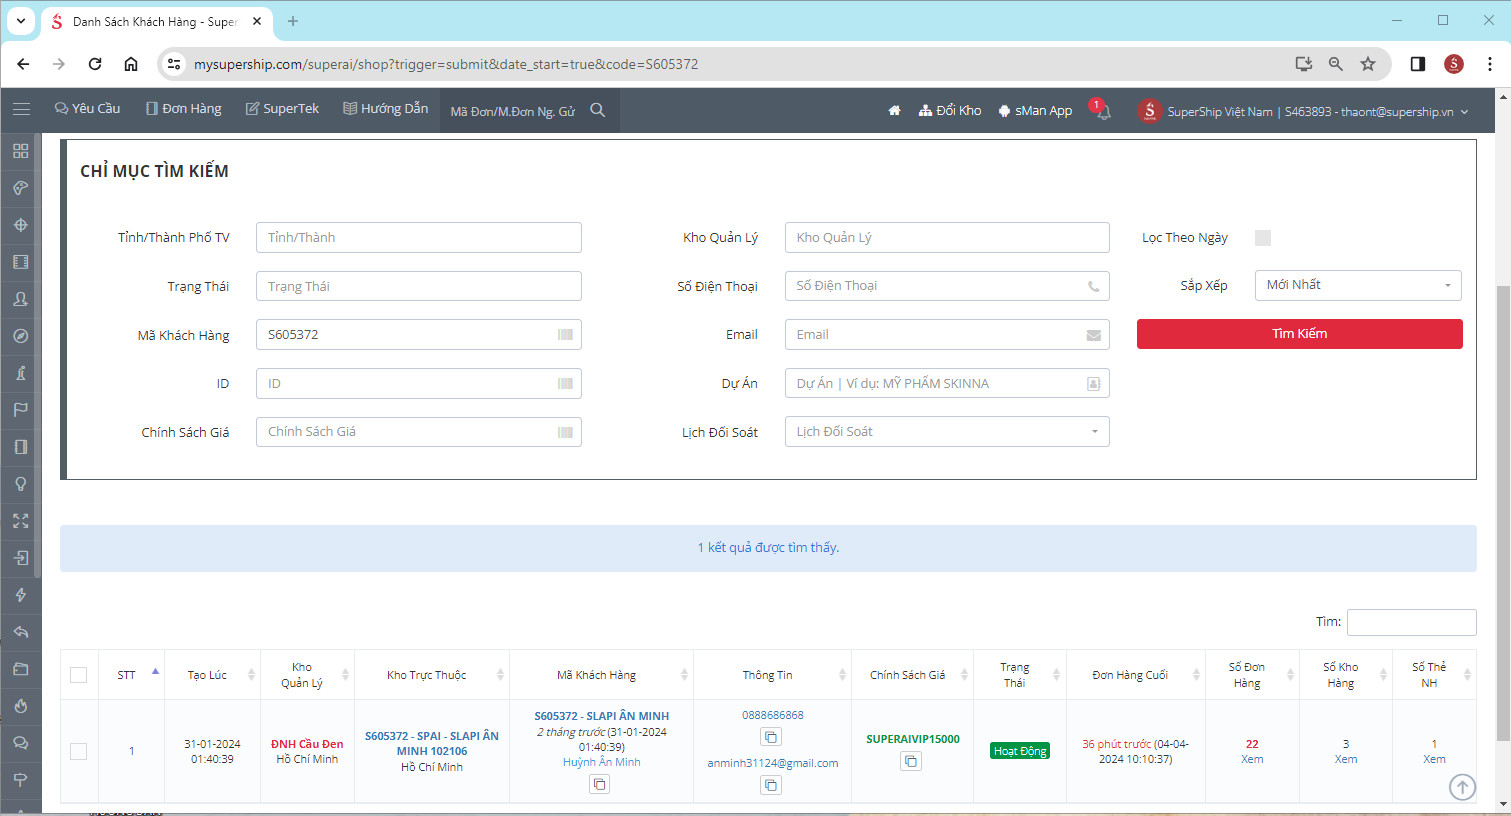Click the Dự Án input field
Viewport: 1511px width, 816px height.
[x=947, y=384]
